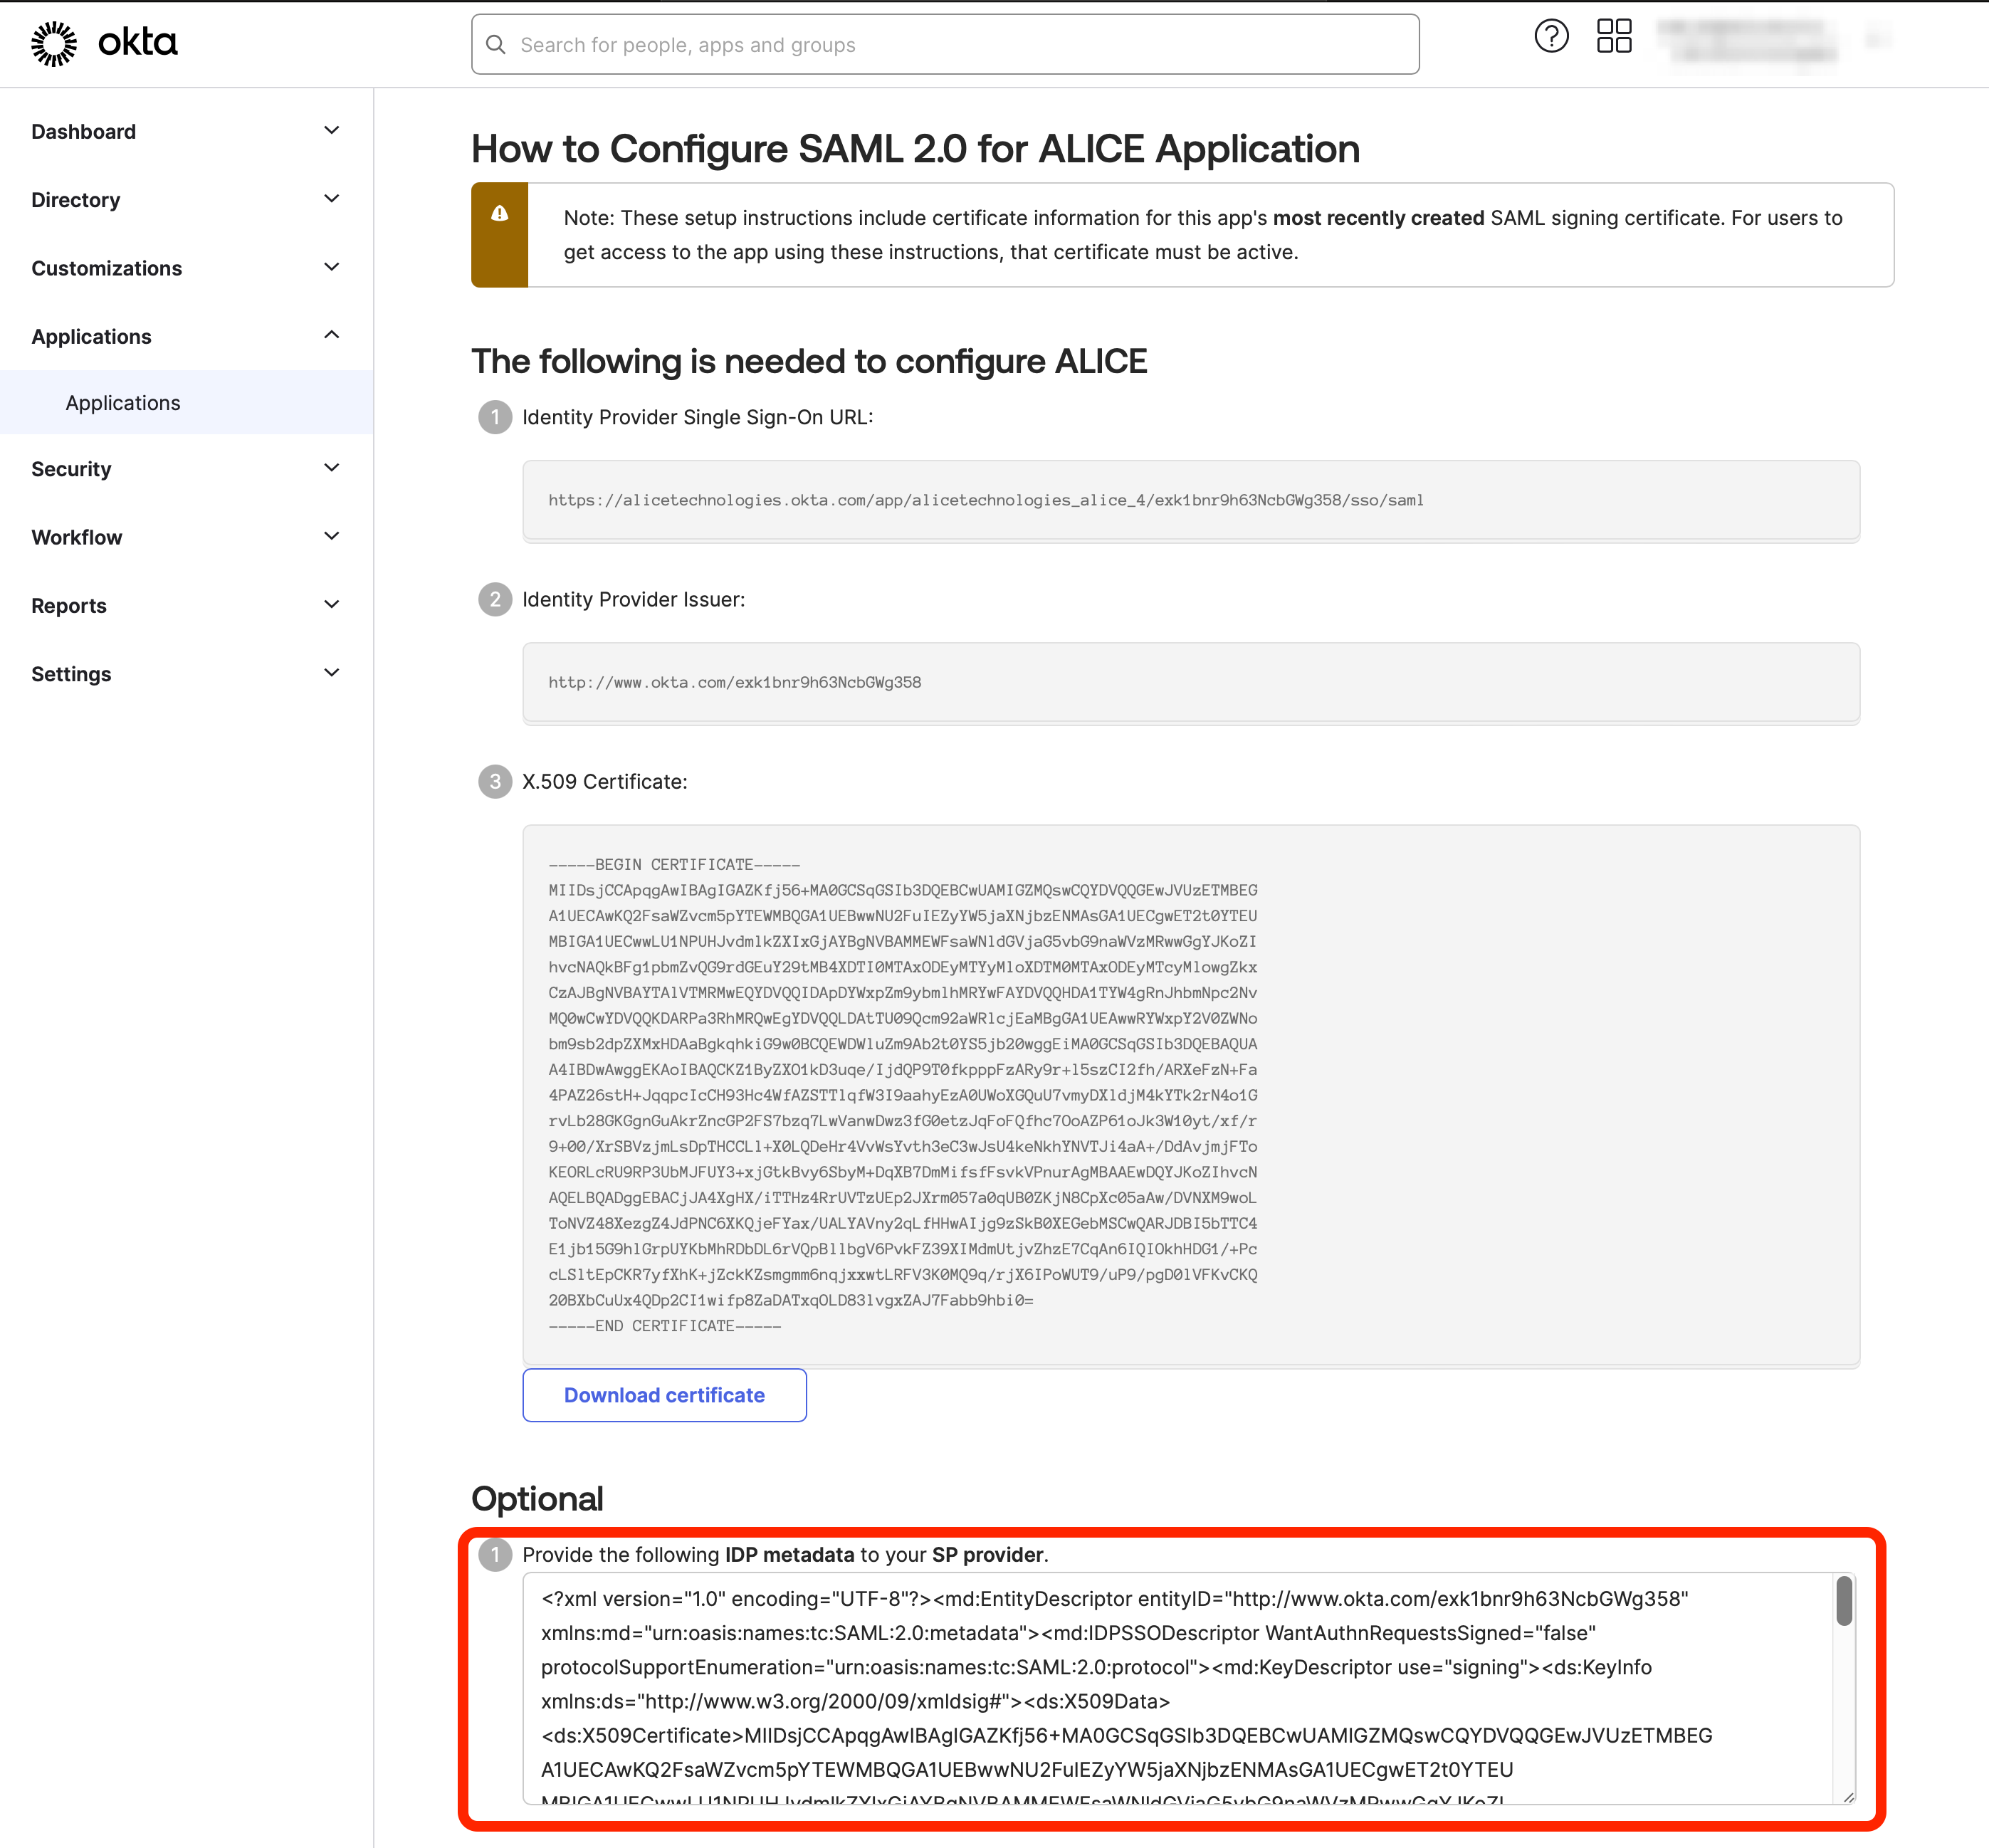Viewport: 1989px width, 1848px height.
Task: Click the "-----END CERTIFICATE-----" line
Action: coord(665,1326)
